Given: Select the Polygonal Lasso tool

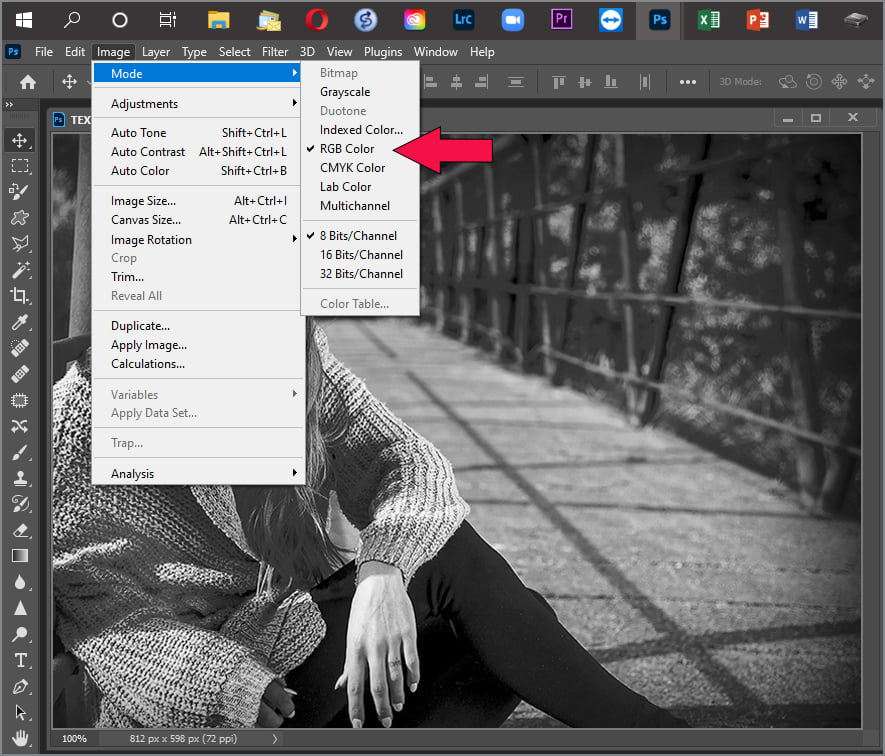Looking at the screenshot, I should (20, 243).
